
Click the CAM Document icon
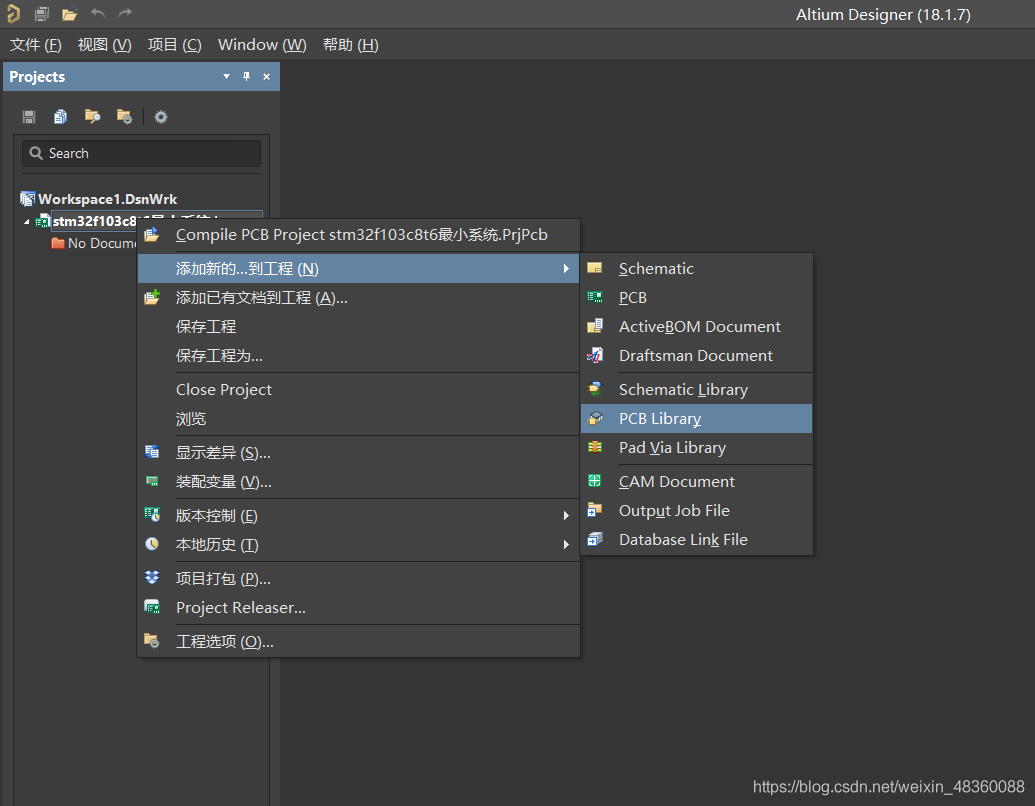coord(595,481)
